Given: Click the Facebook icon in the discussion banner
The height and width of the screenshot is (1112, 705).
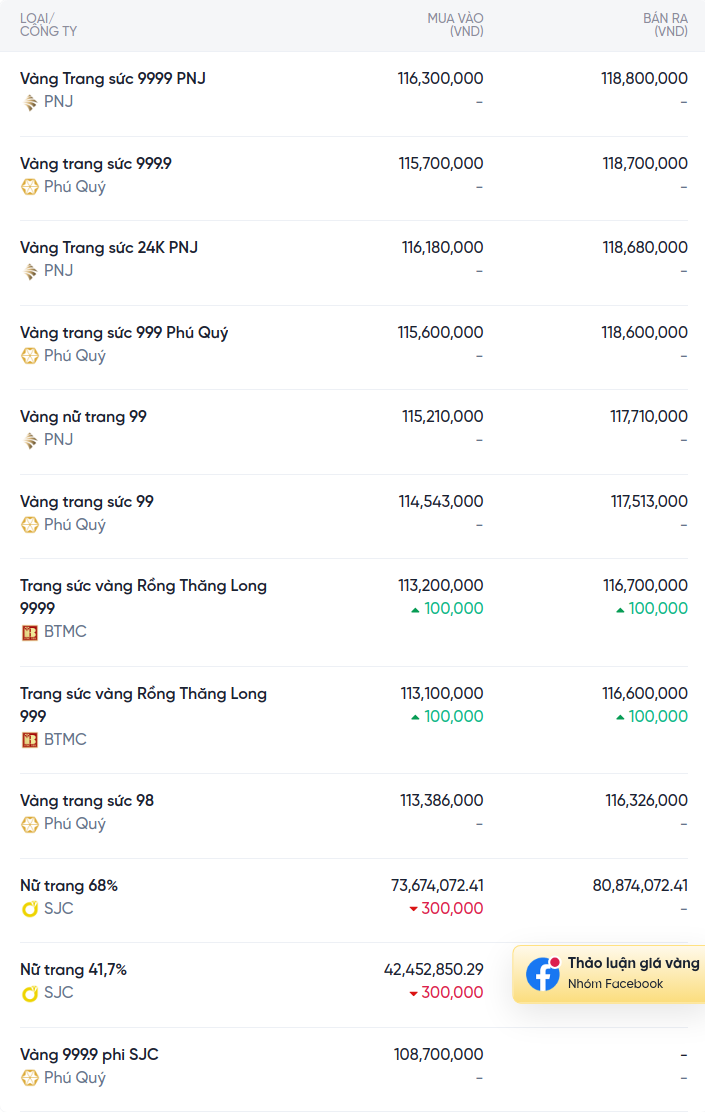Looking at the screenshot, I should [x=543, y=974].
